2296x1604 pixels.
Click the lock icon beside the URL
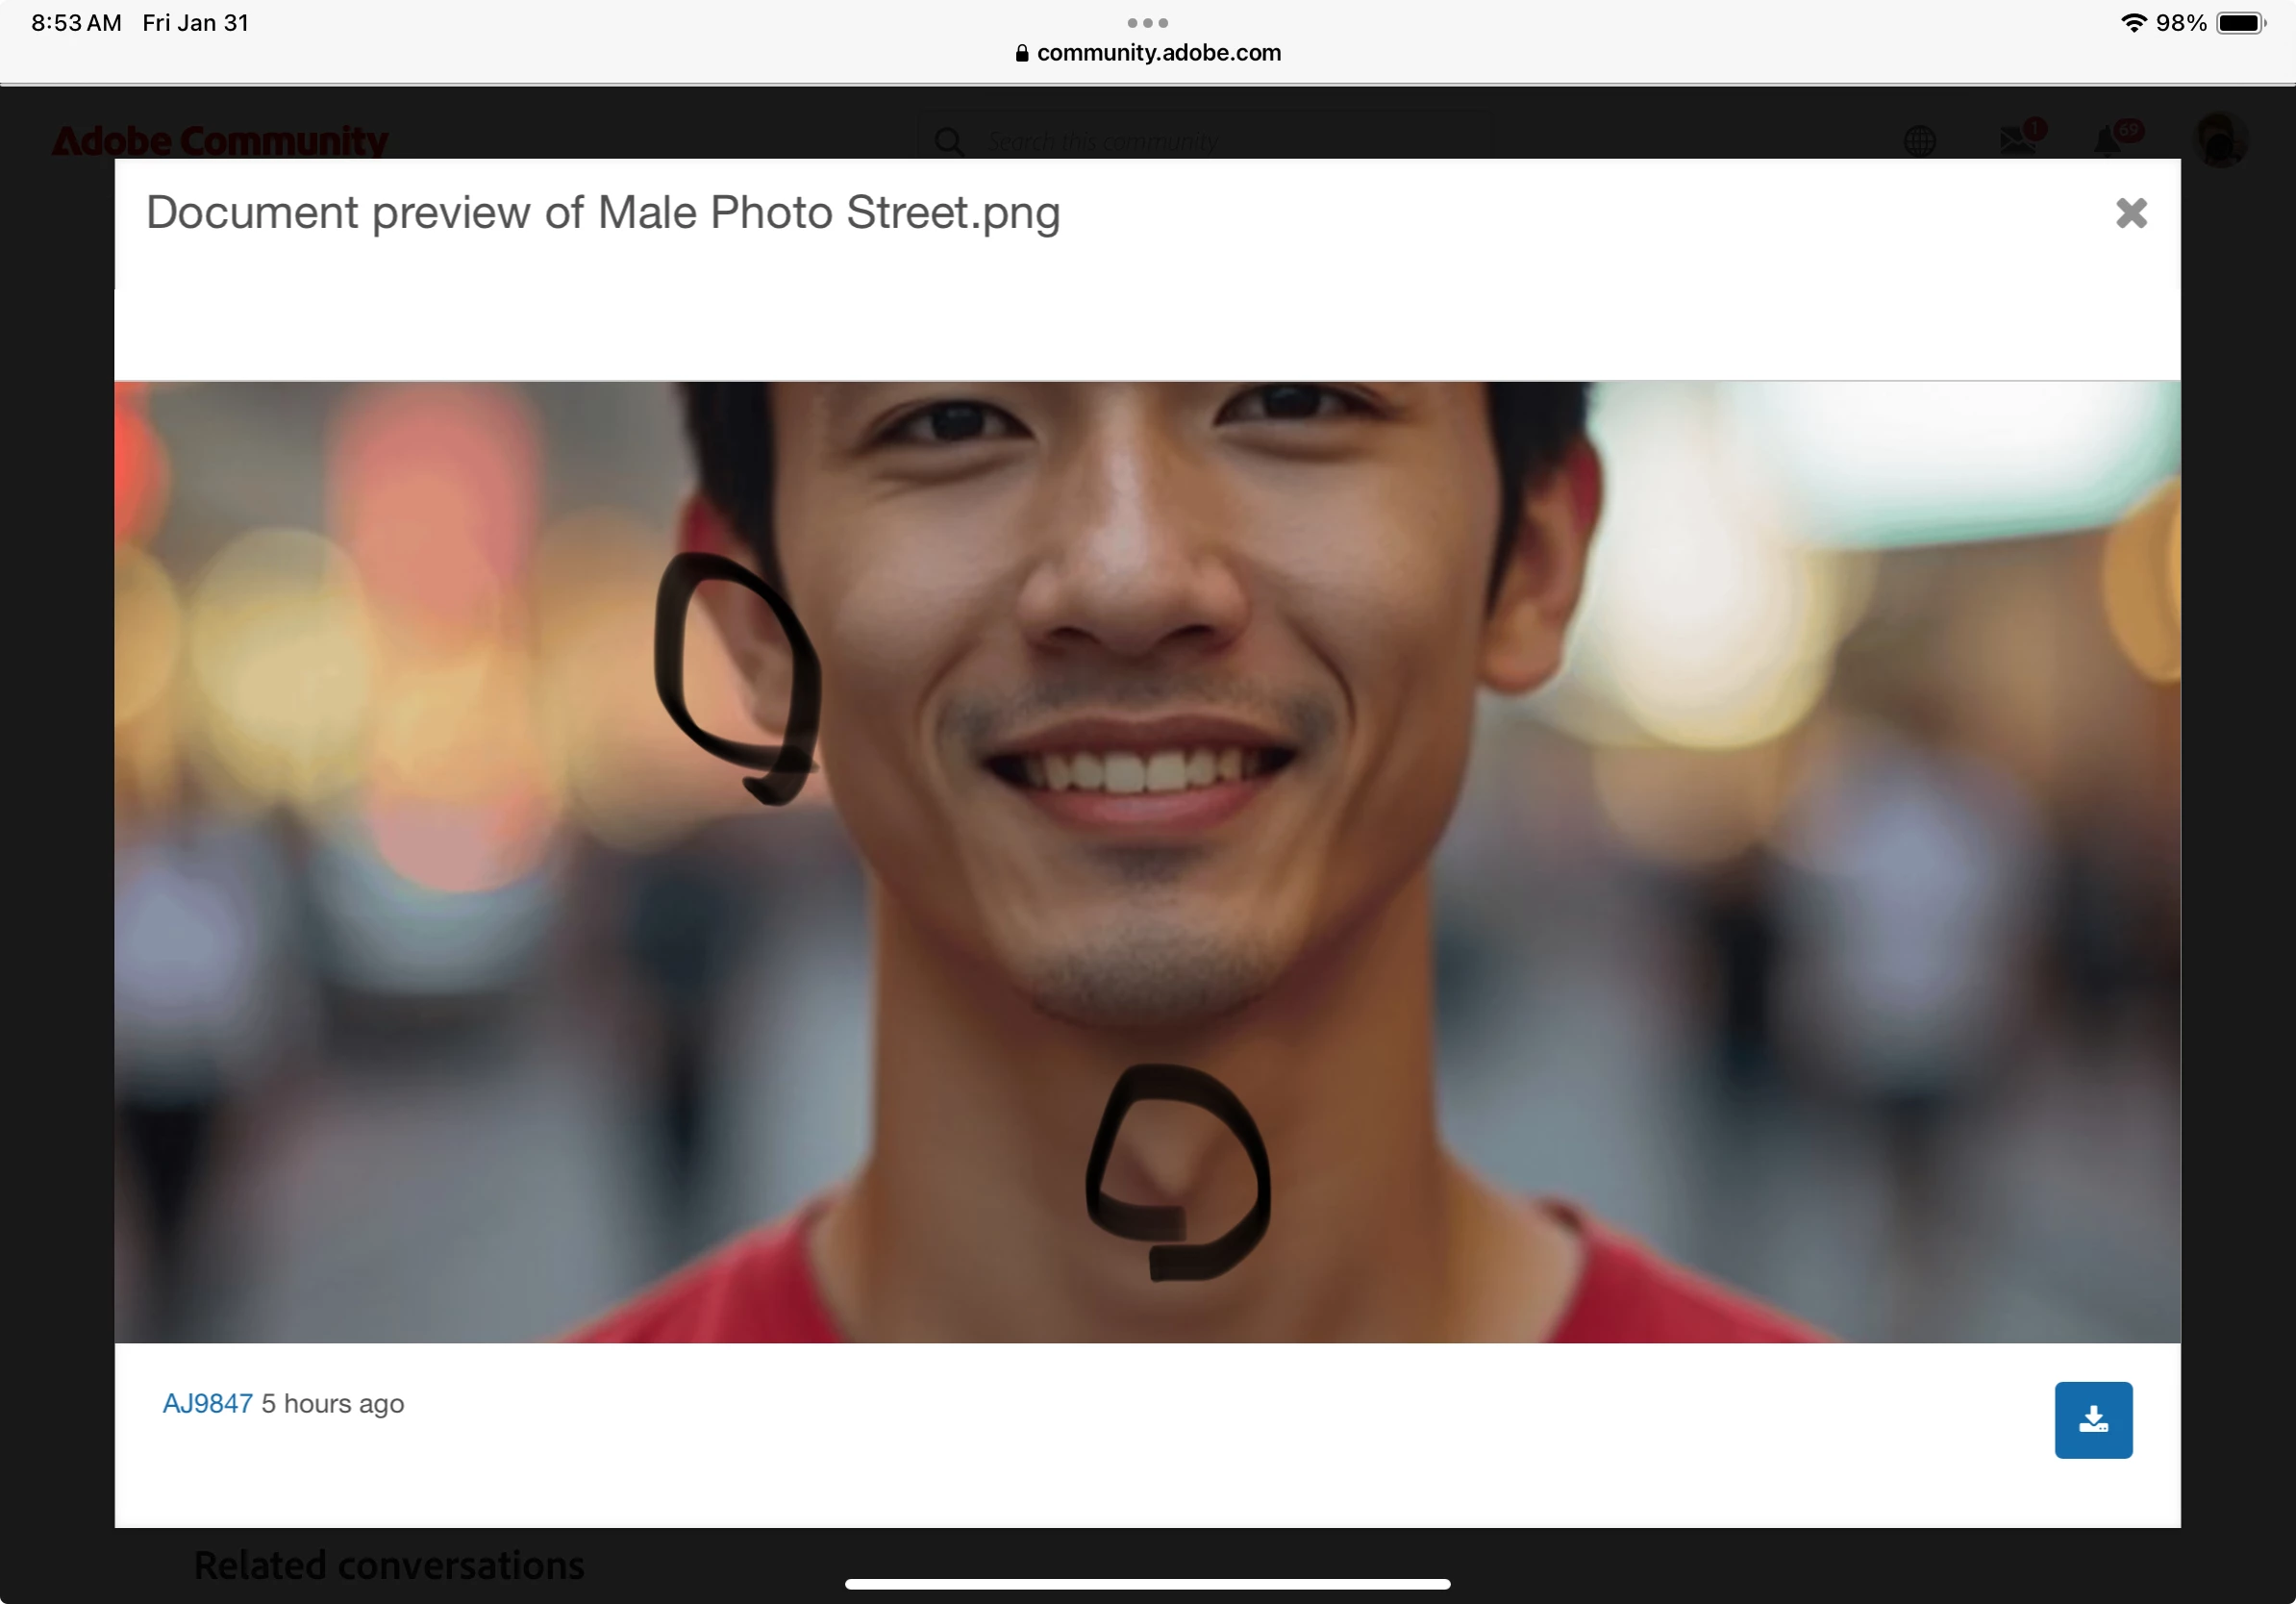click(x=1021, y=53)
